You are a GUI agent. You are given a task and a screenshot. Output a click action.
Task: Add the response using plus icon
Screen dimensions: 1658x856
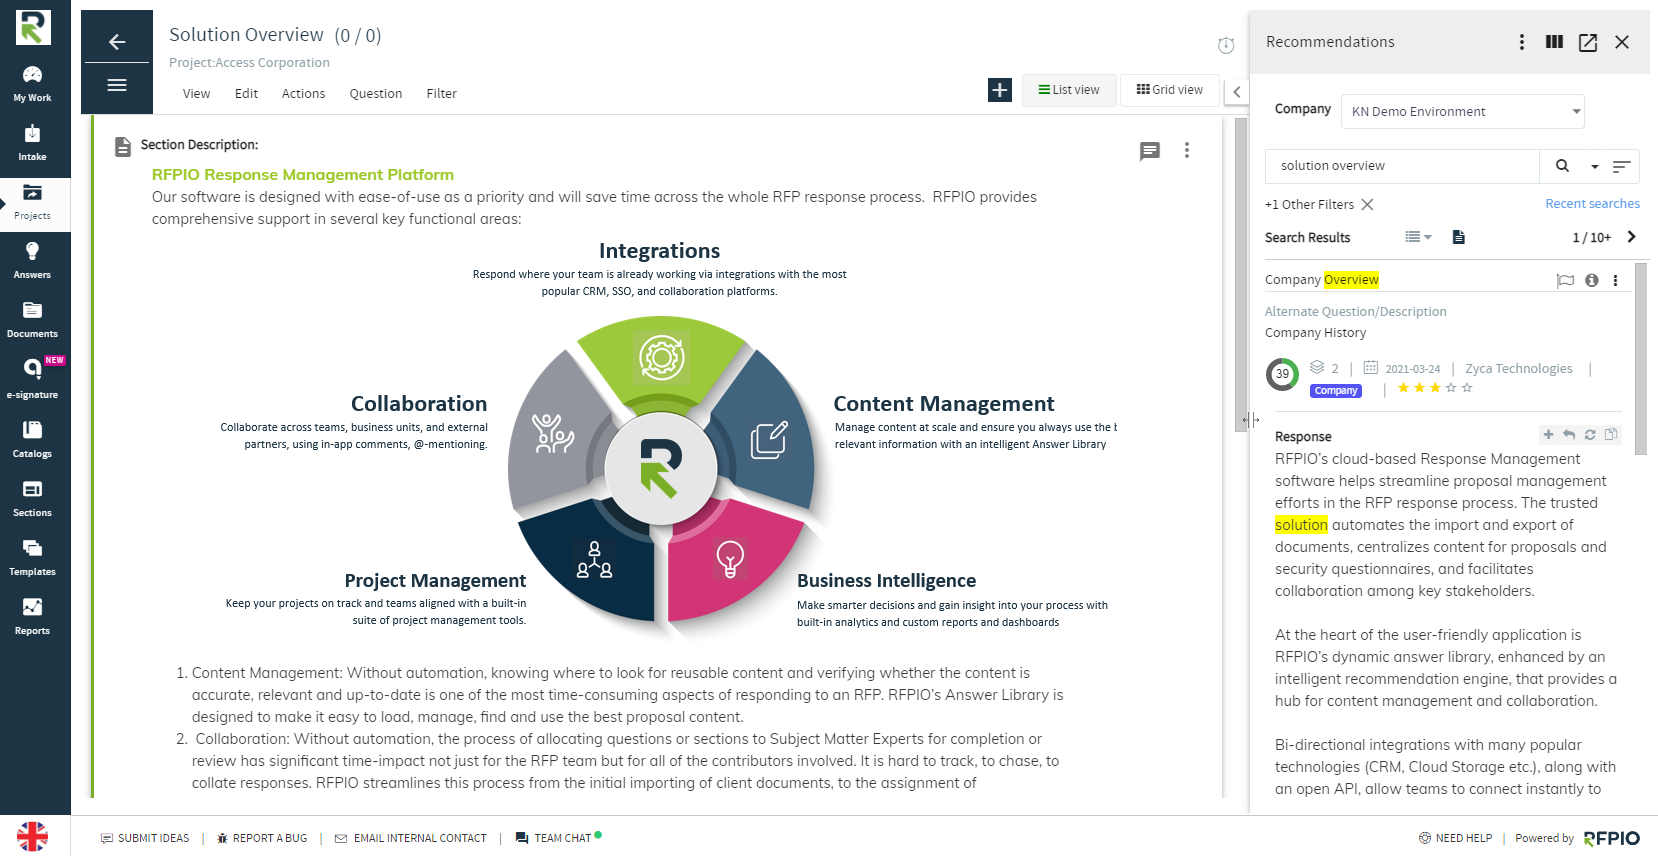(x=1548, y=435)
